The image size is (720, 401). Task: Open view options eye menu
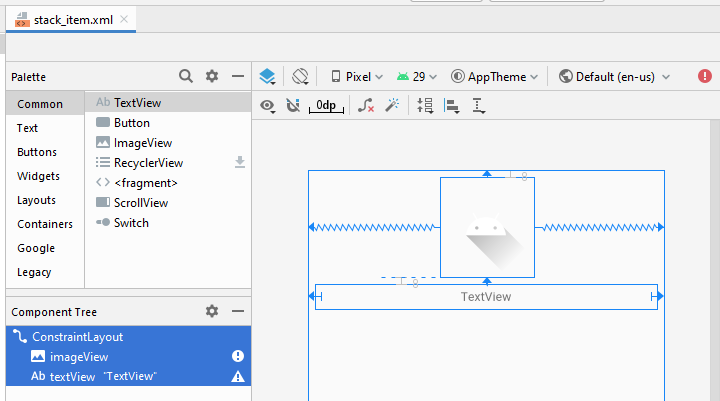point(268,106)
